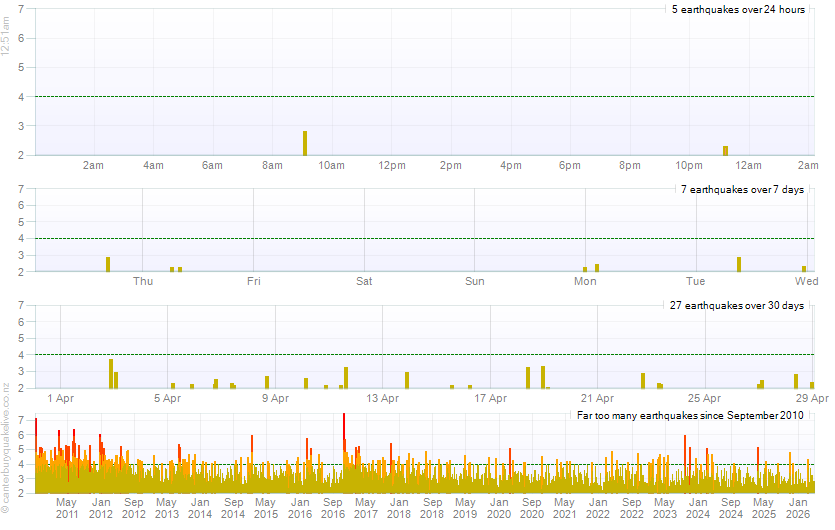Click the '5 earthquakes over 24 hours' label

pyautogui.click(x=738, y=9)
